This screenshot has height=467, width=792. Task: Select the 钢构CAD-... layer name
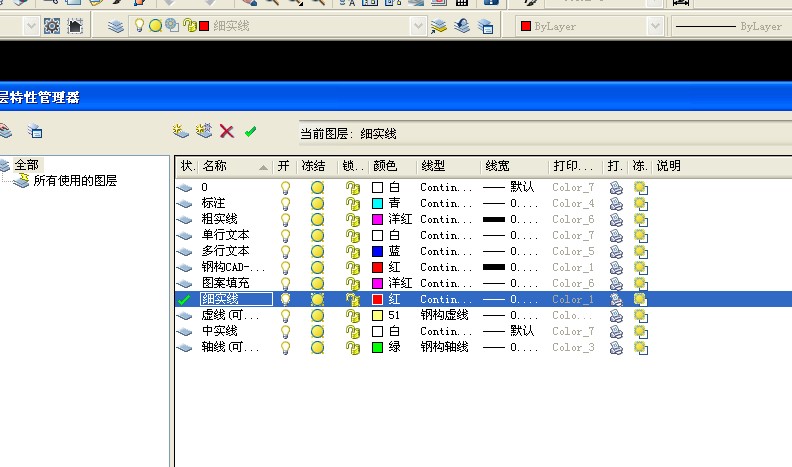(x=233, y=267)
